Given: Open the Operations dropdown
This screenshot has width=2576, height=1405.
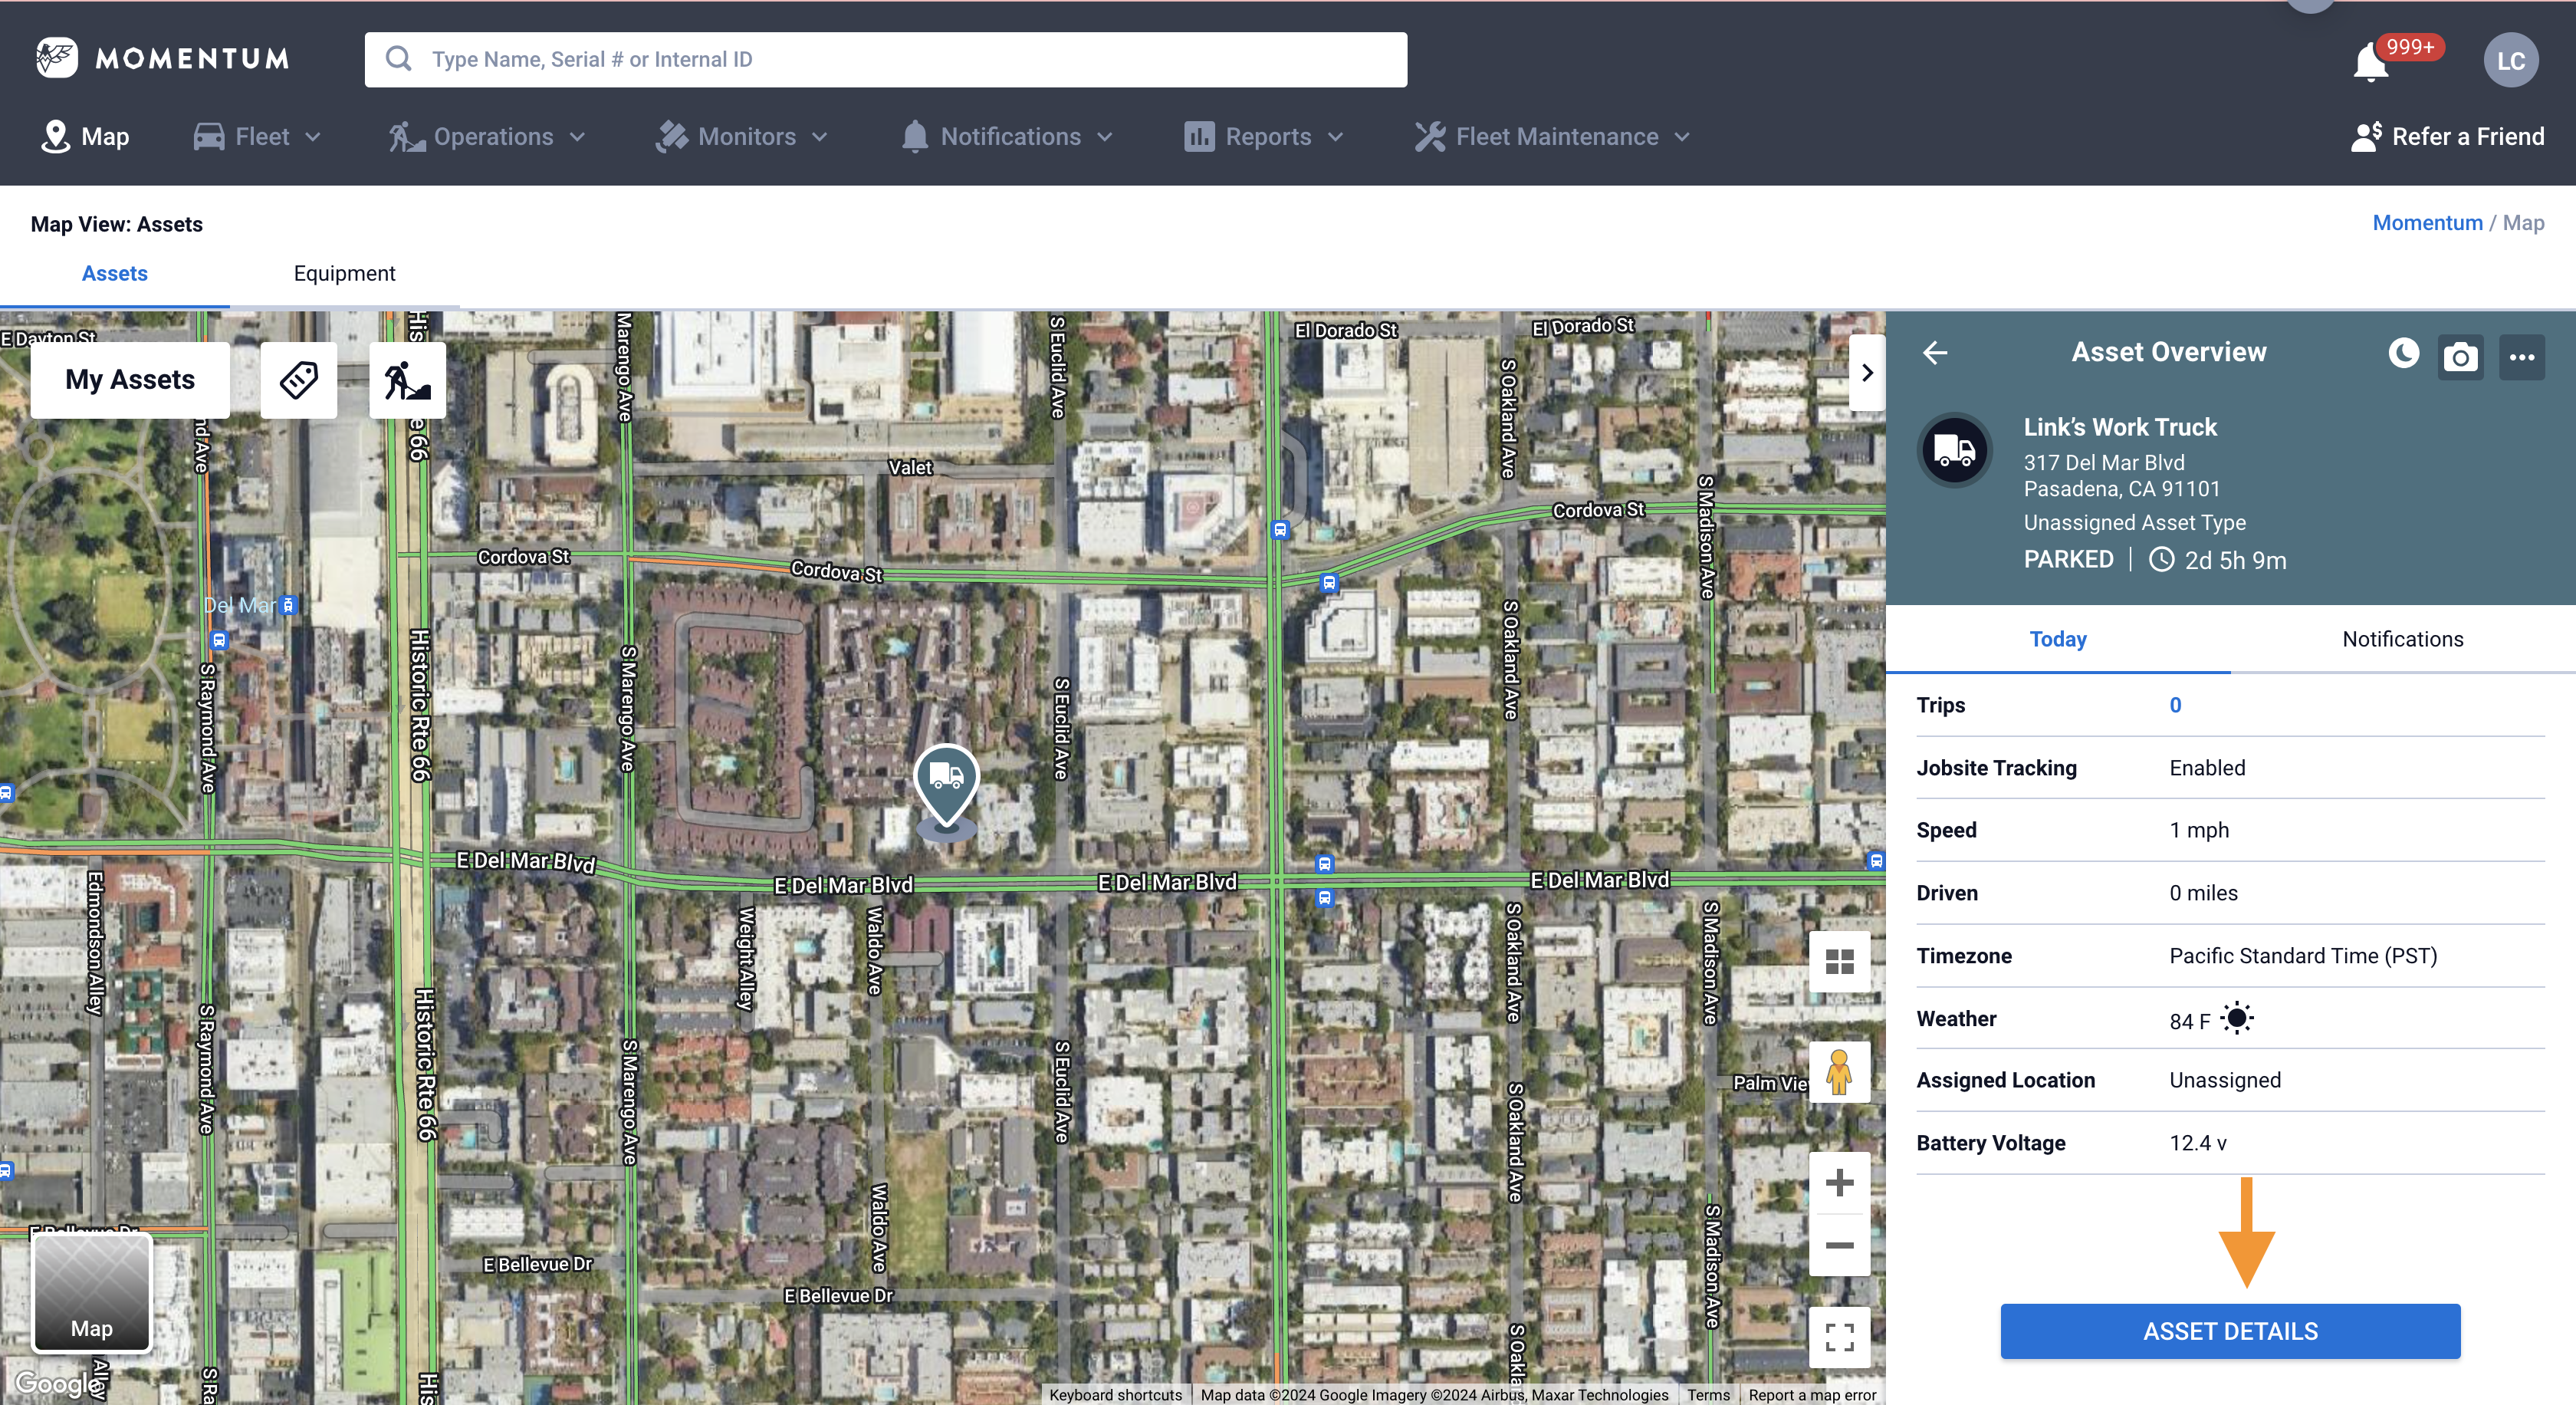Looking at the screenshot, I should pyautogui.click(x=489, y=137).
